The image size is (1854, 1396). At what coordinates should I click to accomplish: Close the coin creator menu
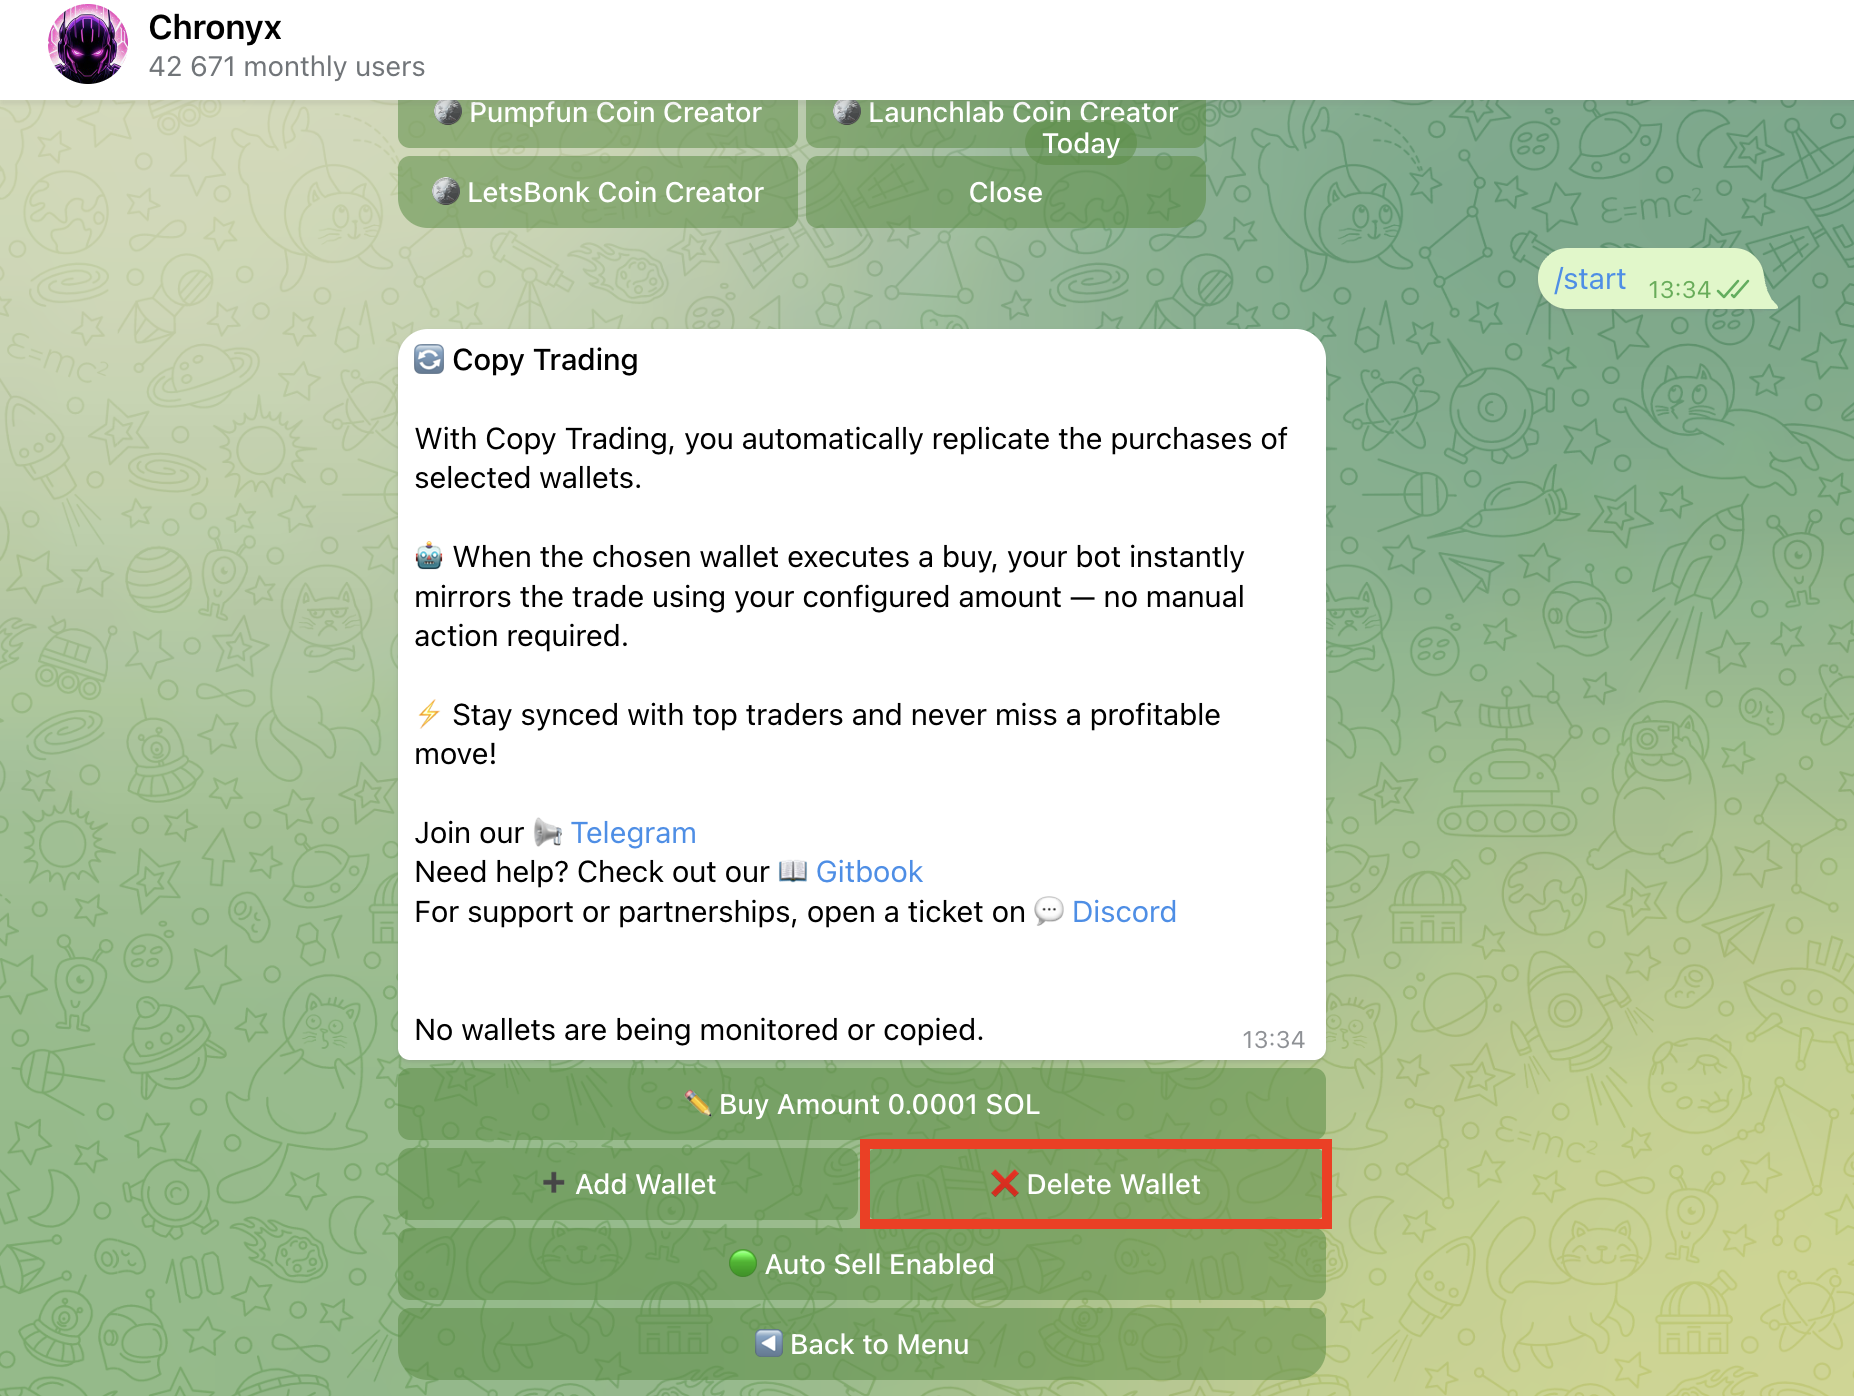coord(1004,192)
